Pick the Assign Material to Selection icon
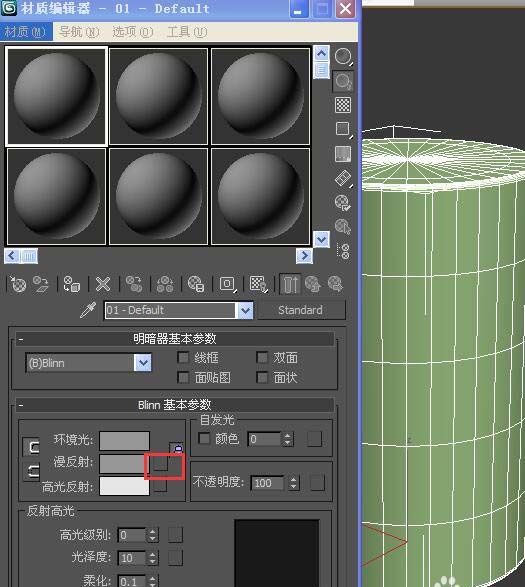Image resolution: width=525 pixels, height=587 pixels. click(x=72, y=284)
